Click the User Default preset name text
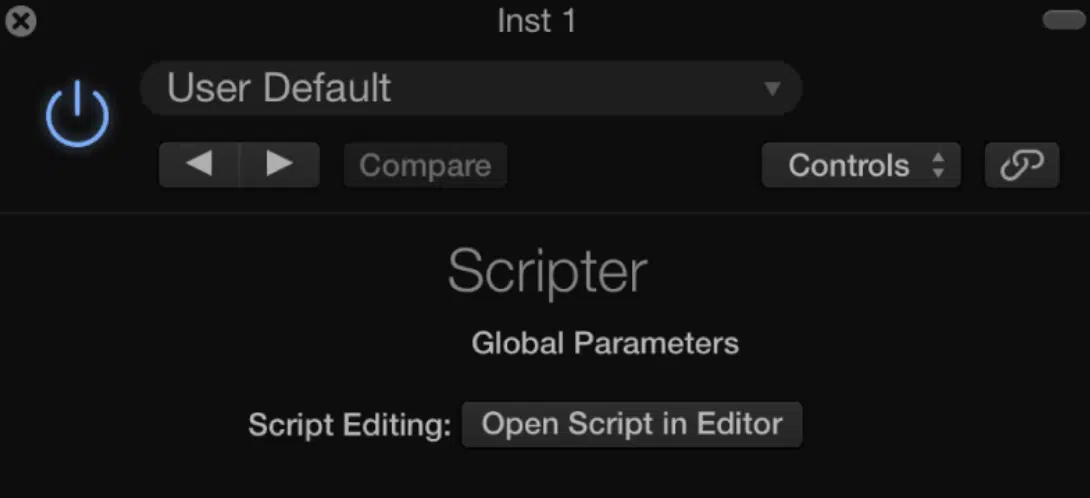 point(279,88)
